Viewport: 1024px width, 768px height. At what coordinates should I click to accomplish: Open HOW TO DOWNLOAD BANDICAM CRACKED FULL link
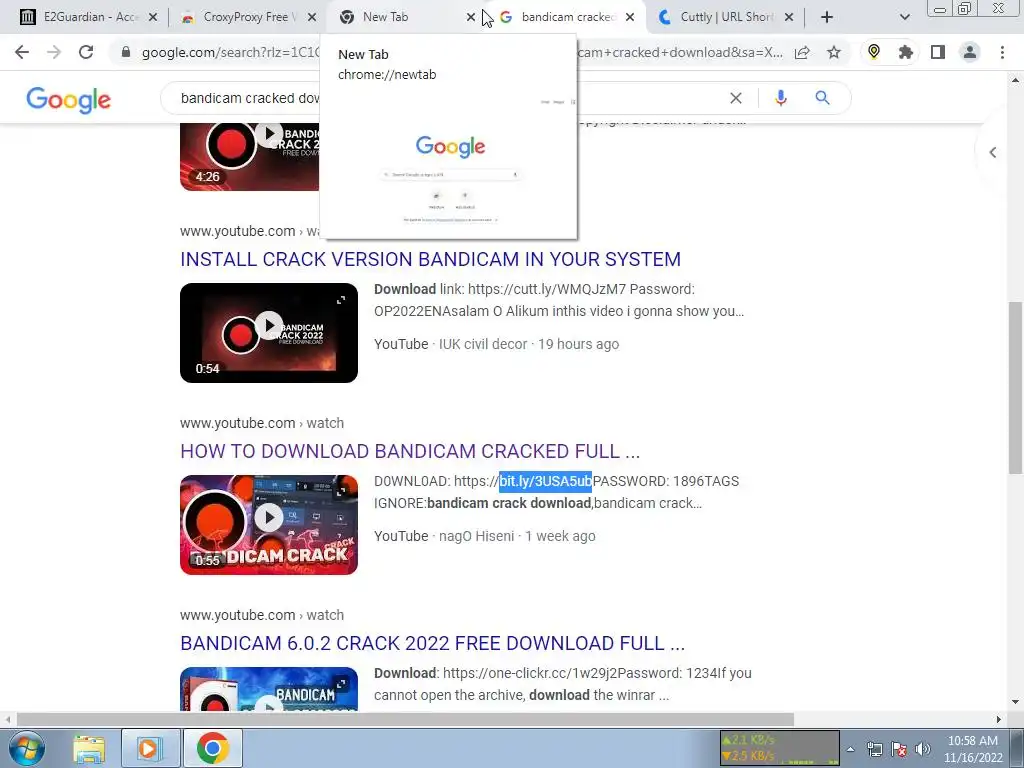pyautogui.click(x=410, y=451)
